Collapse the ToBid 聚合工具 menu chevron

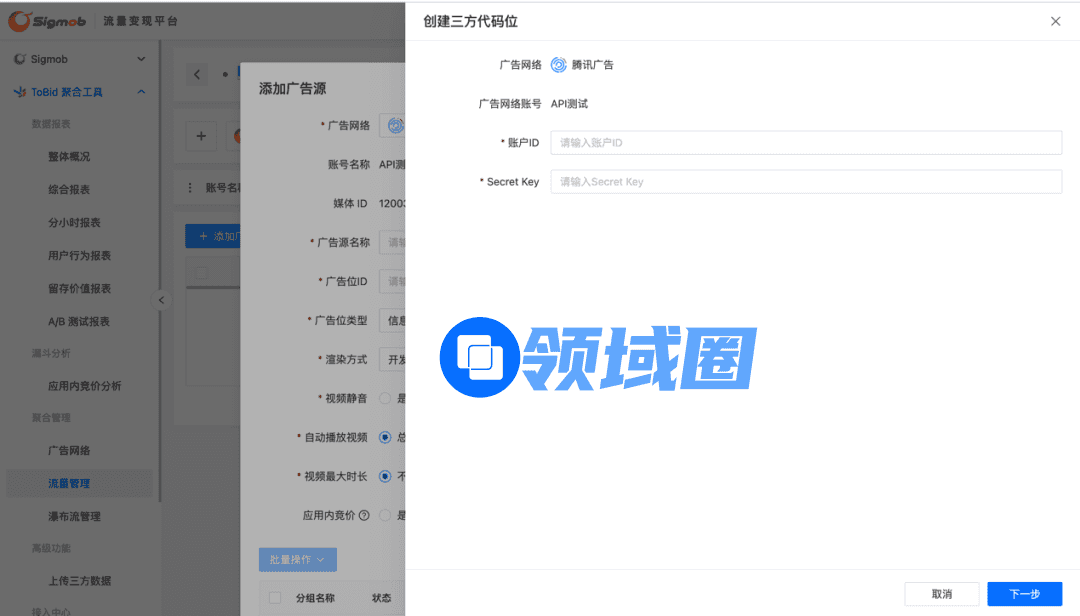point(141,92)
